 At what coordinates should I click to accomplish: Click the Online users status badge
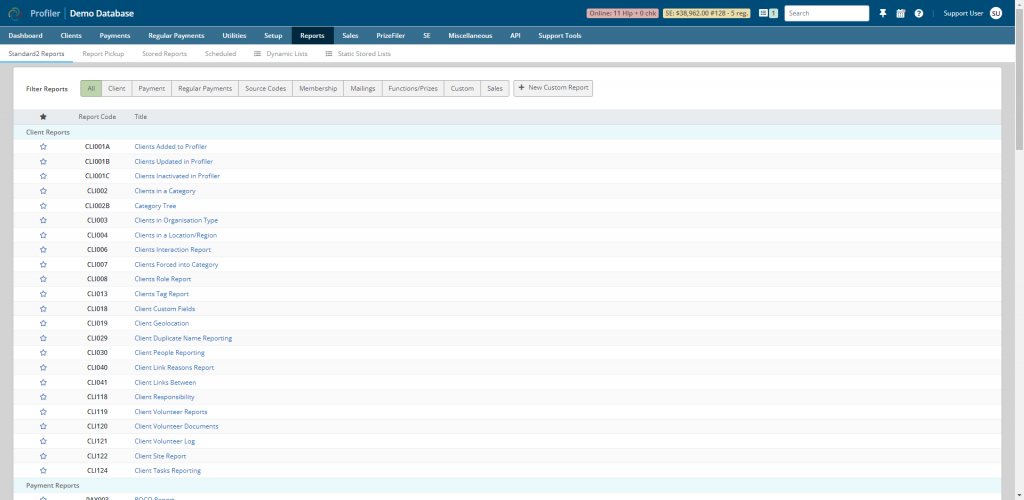tap(622, 13)
